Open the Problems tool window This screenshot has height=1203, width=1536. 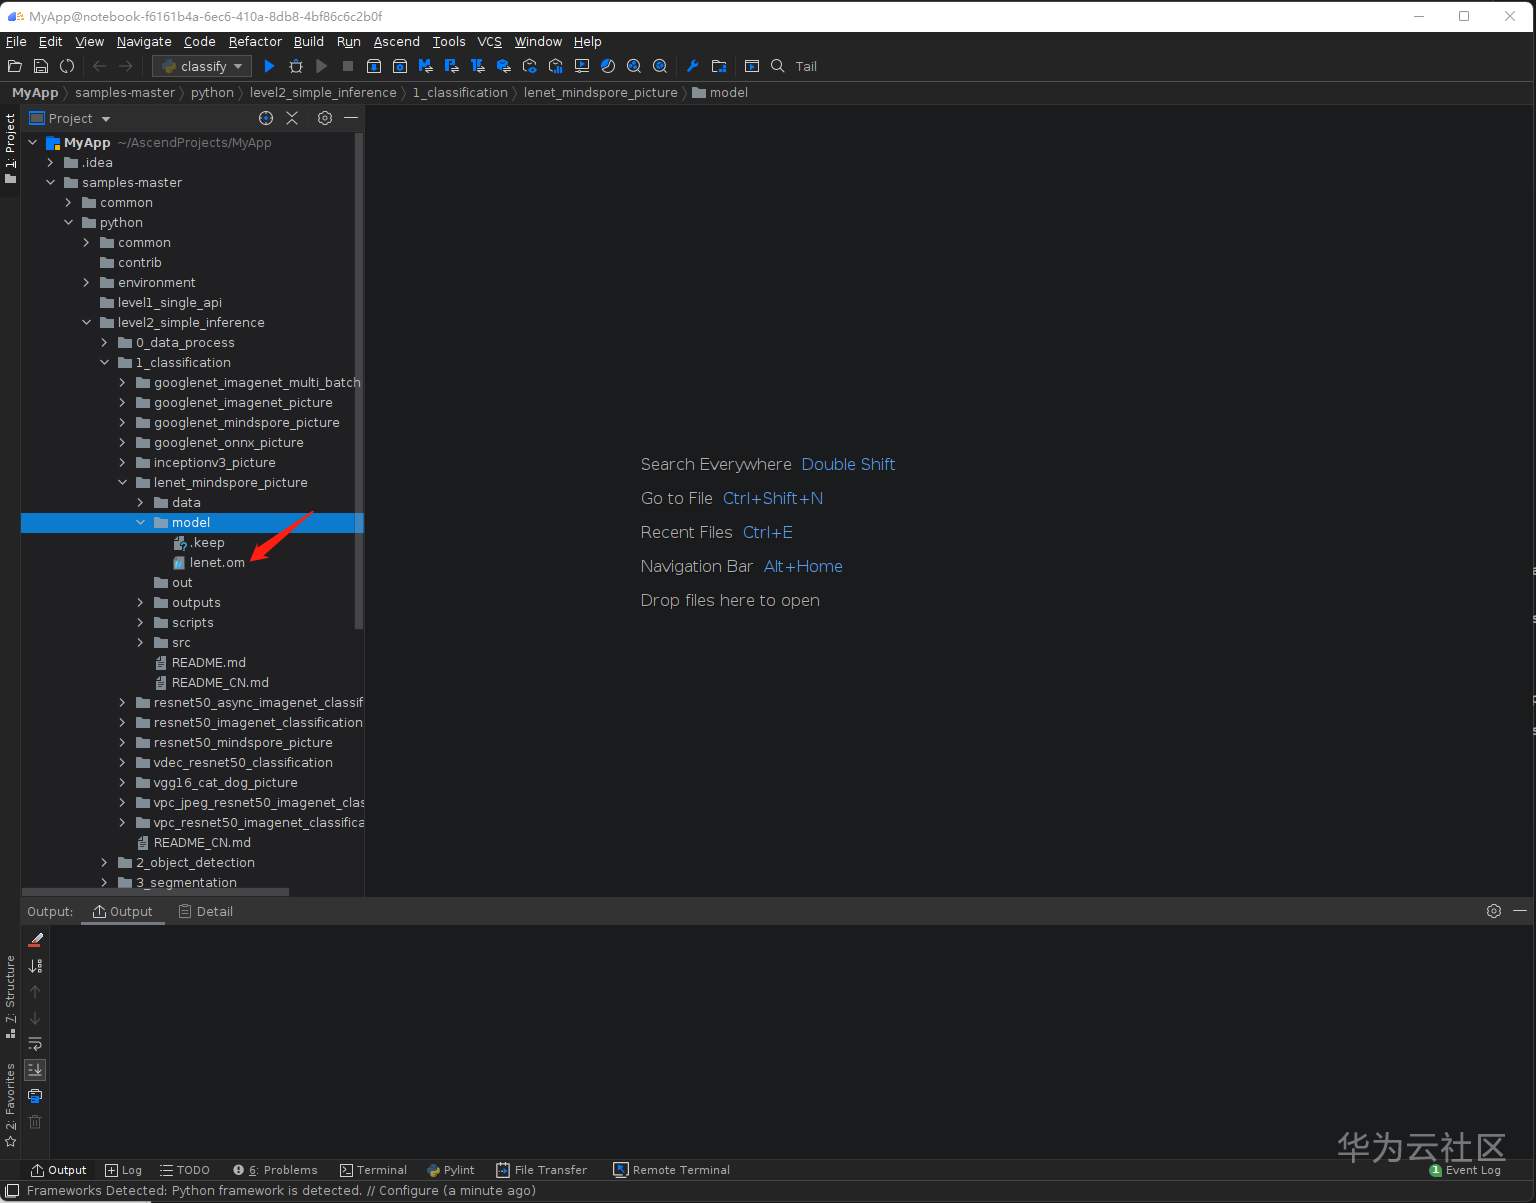276,1170
